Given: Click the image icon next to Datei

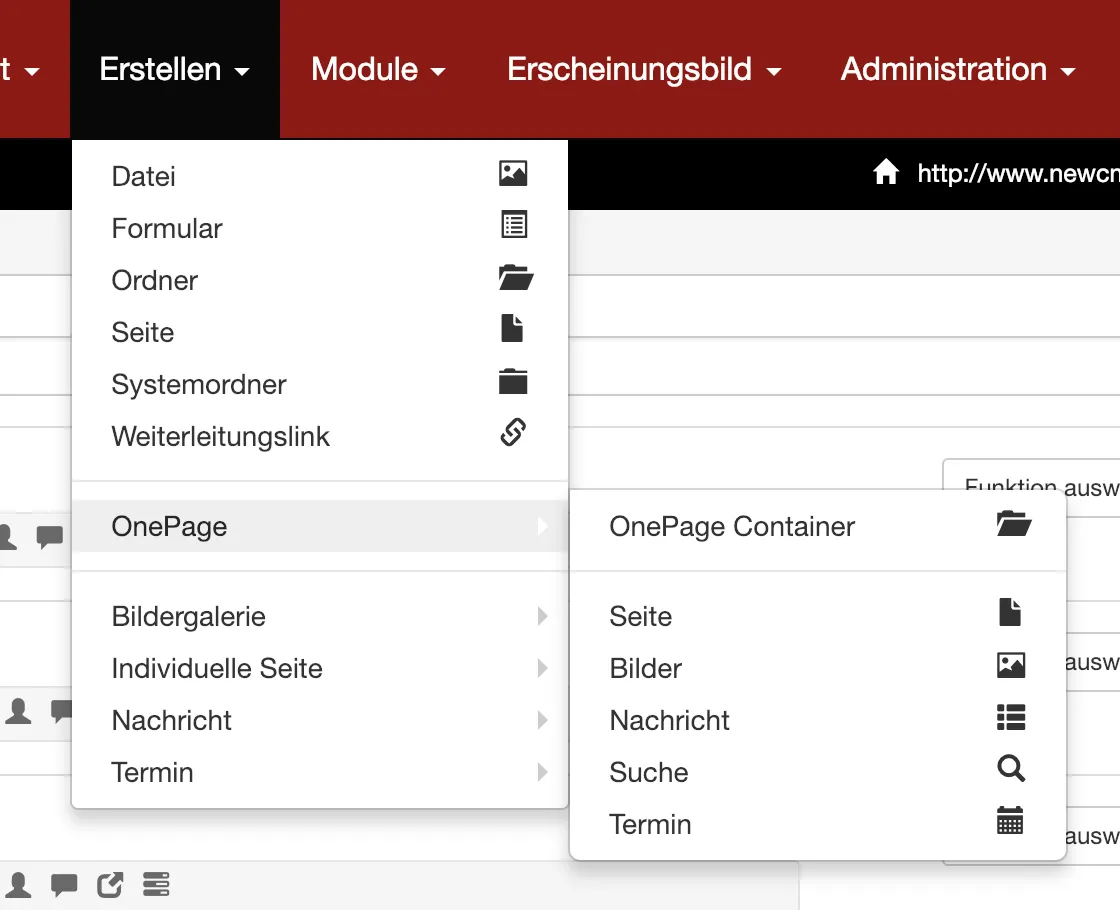Looking at the screenshot, I should click(513, 173).
